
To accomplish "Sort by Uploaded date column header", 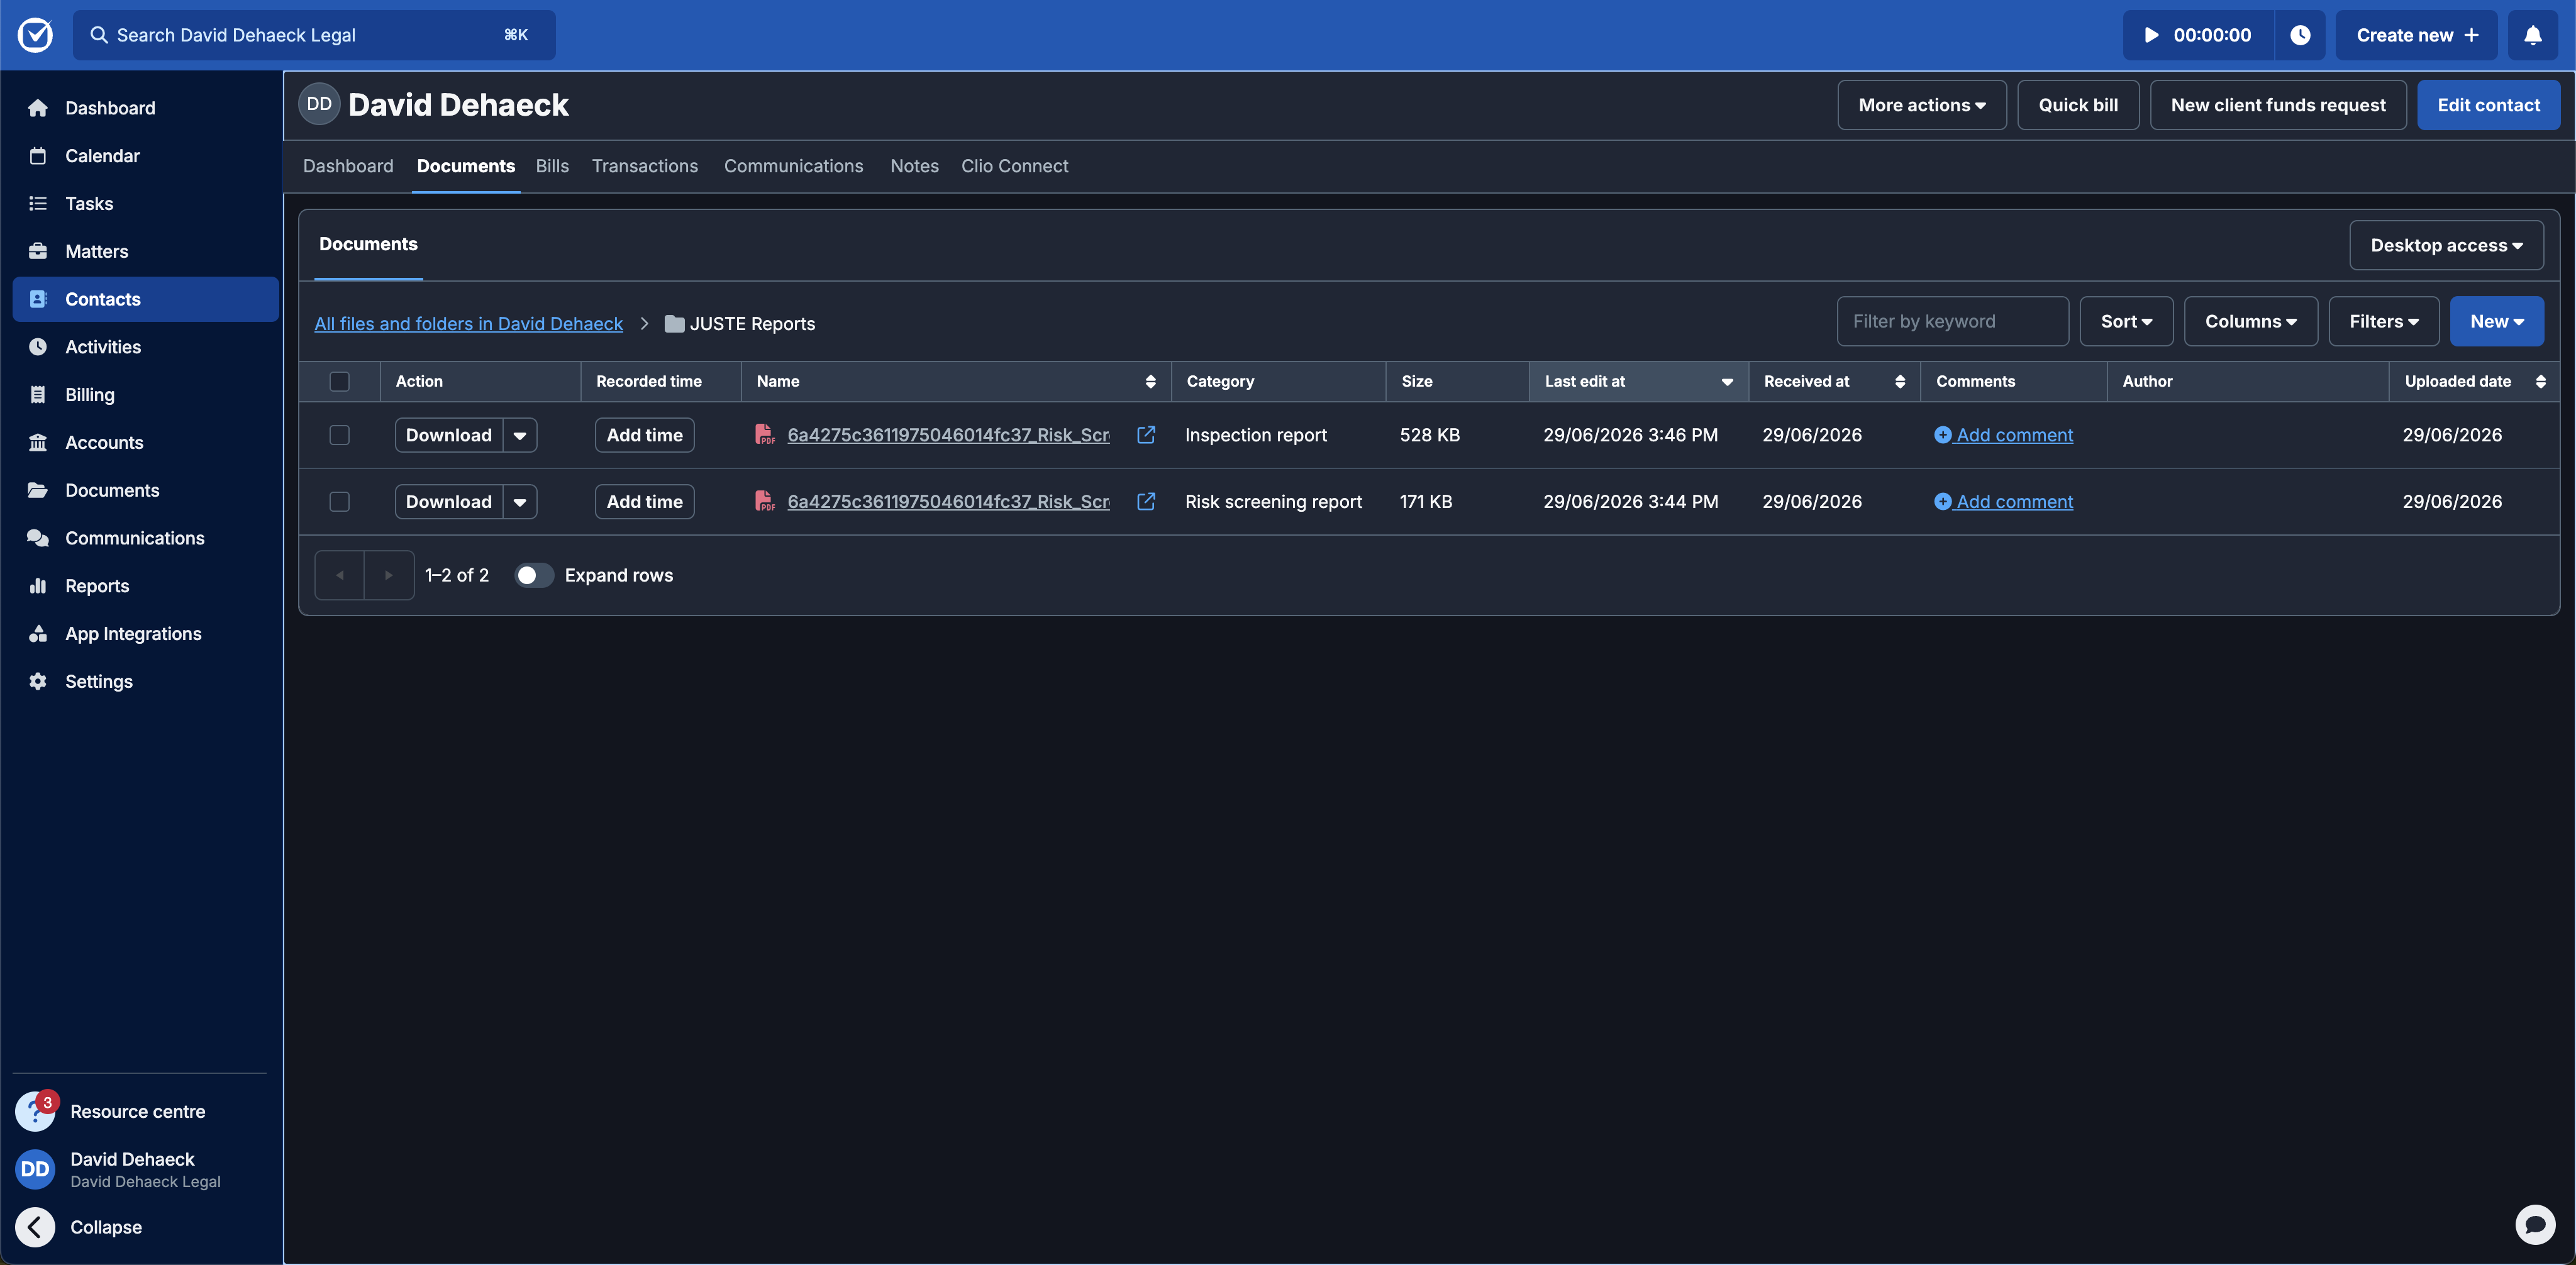I will tap(2474, 381).
